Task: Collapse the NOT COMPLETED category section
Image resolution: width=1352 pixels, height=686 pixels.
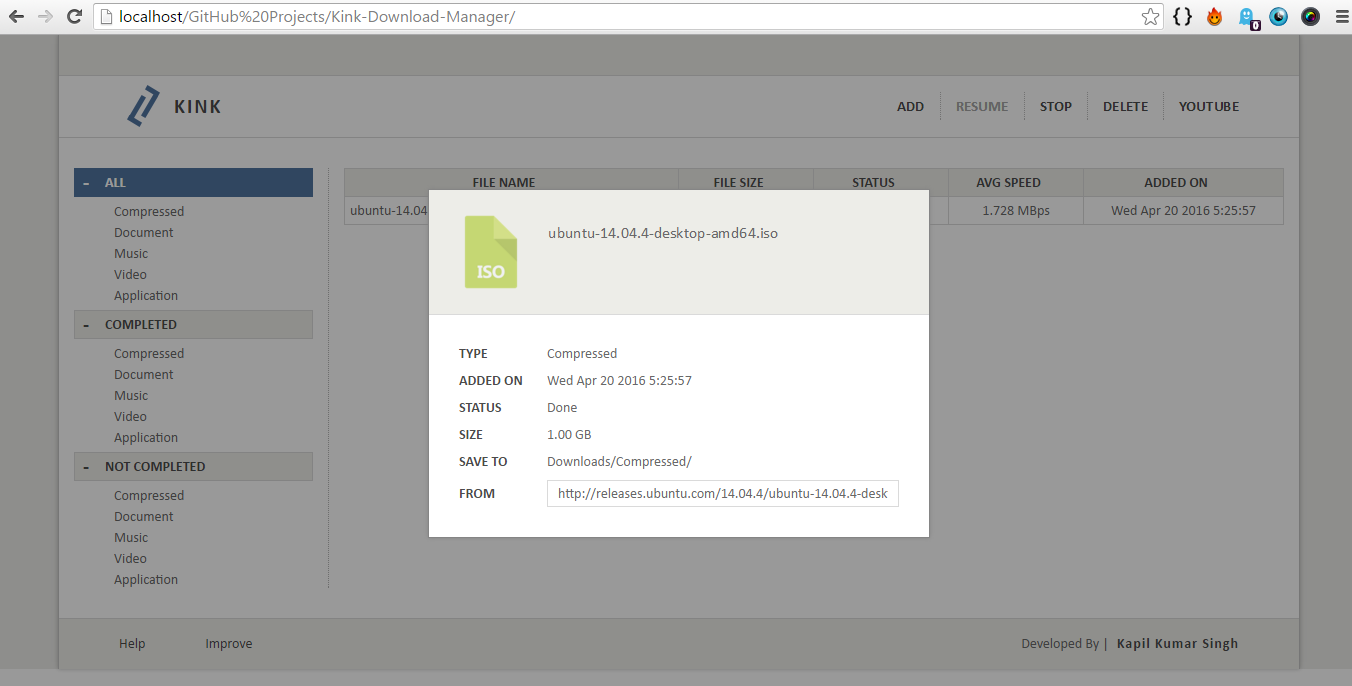Action: coord(193,466)
